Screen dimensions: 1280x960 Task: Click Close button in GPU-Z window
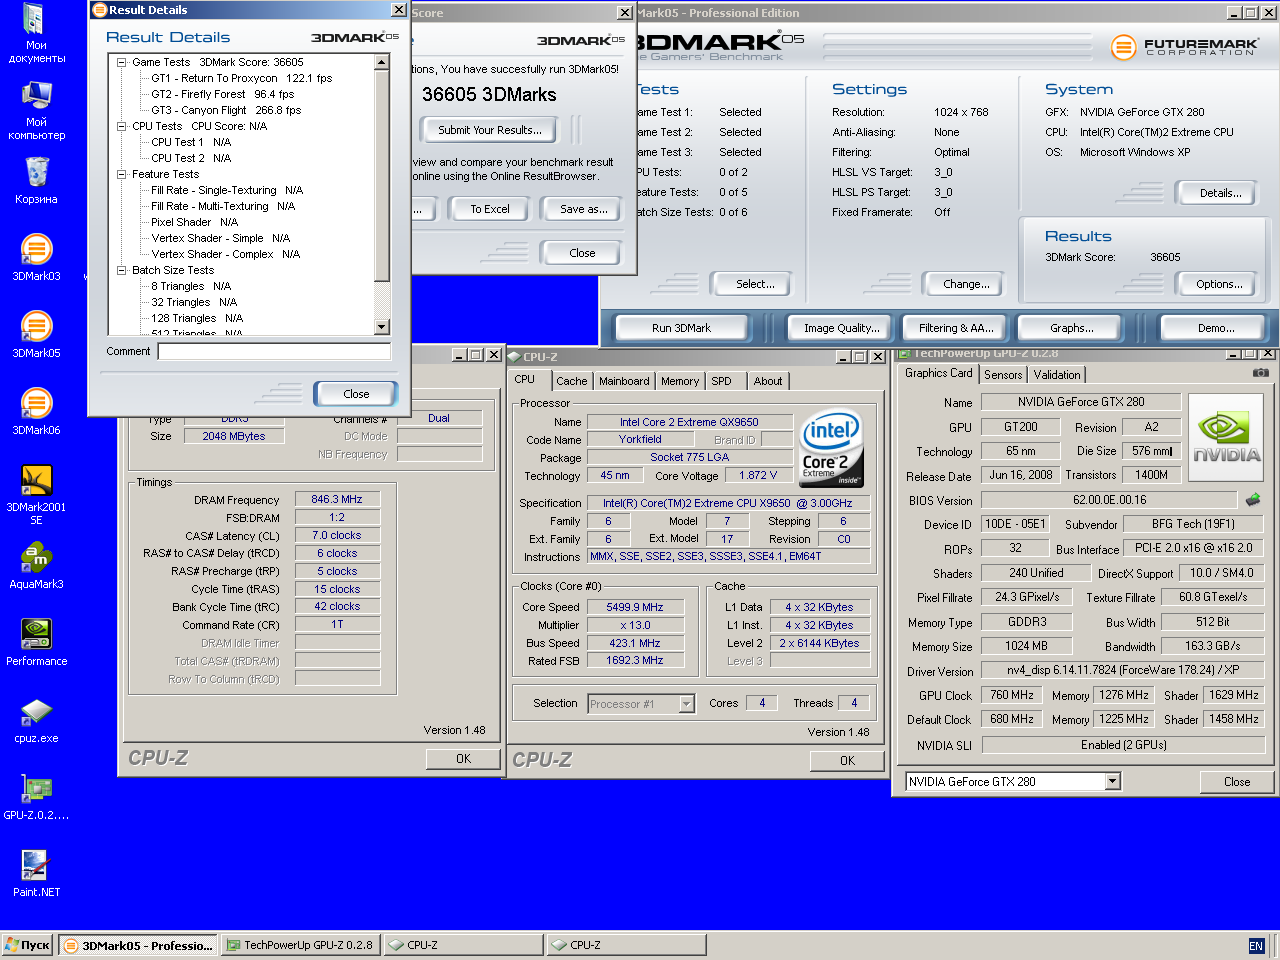click(x=1237, y=782)
